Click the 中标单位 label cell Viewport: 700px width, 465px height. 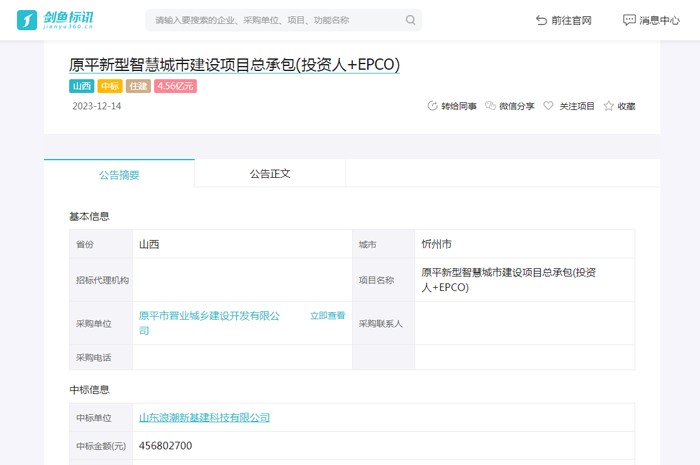click(x=101, y=418)
